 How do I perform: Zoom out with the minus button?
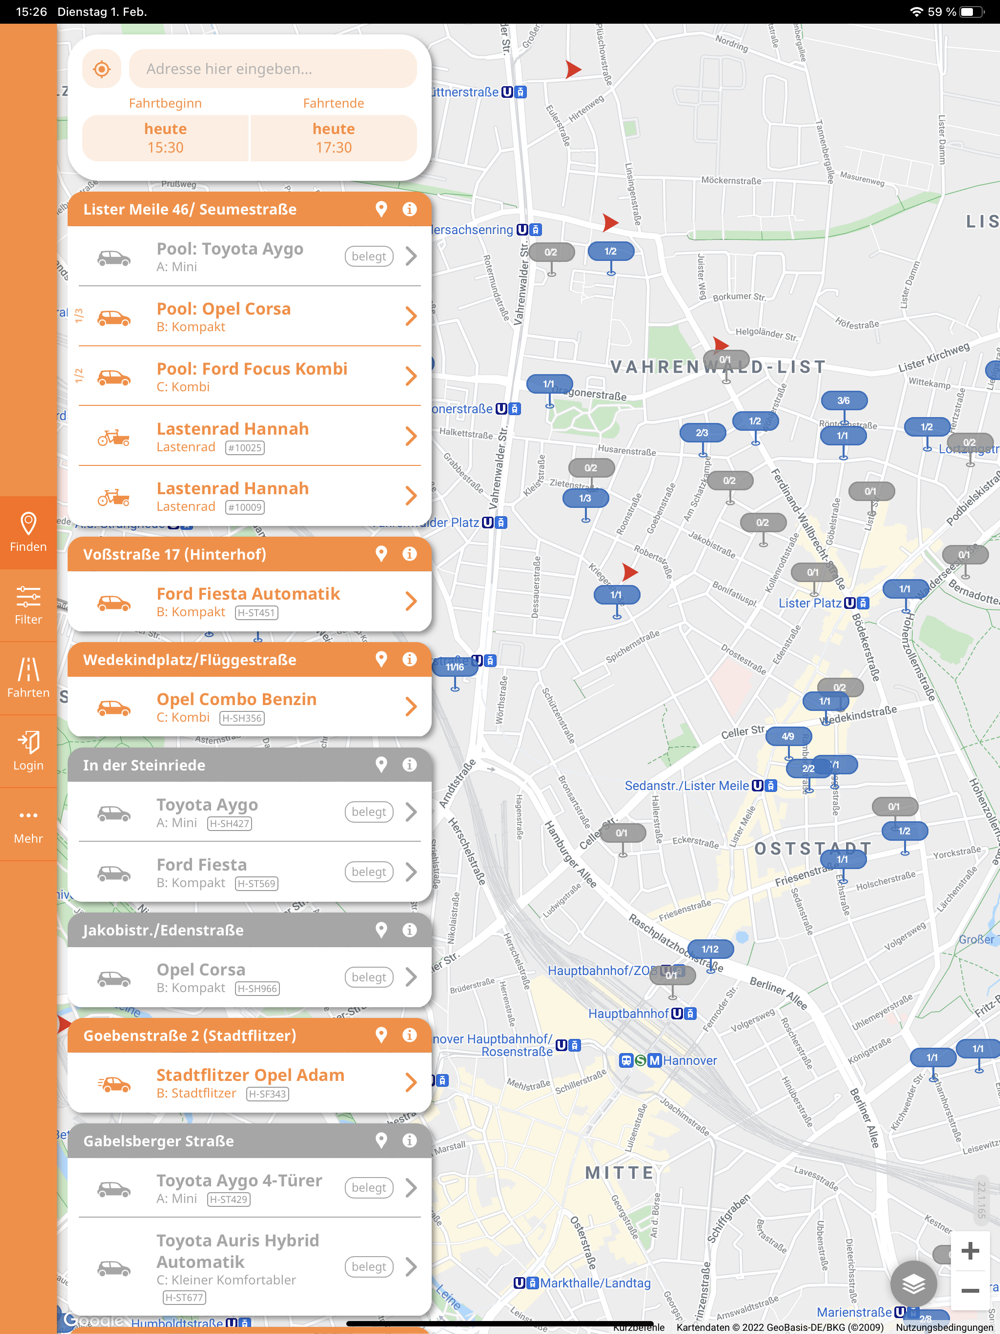(970, 1291)
